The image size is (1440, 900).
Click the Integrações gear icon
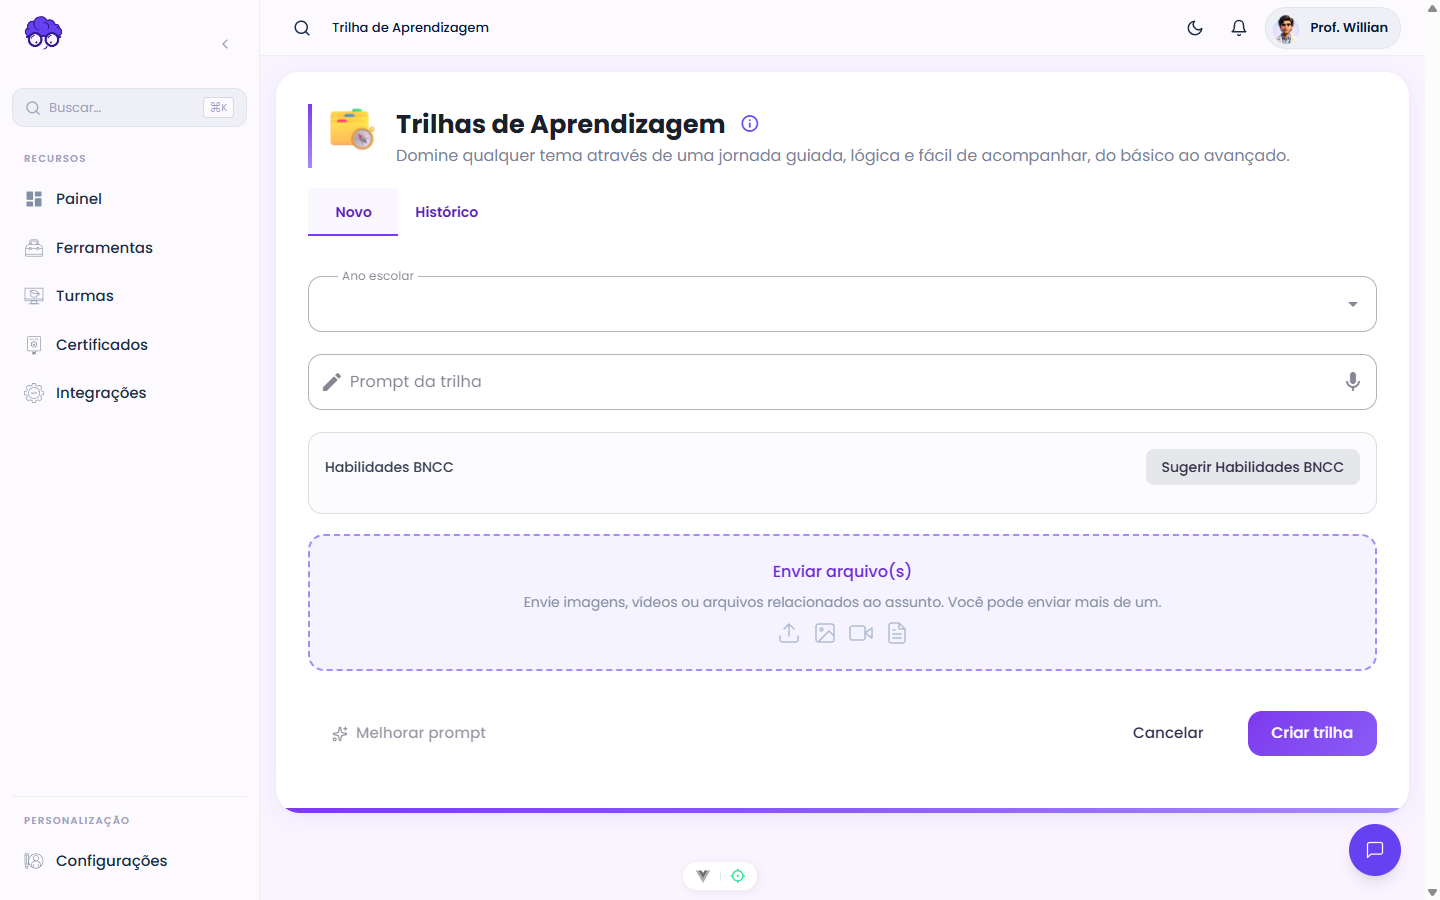34,393
